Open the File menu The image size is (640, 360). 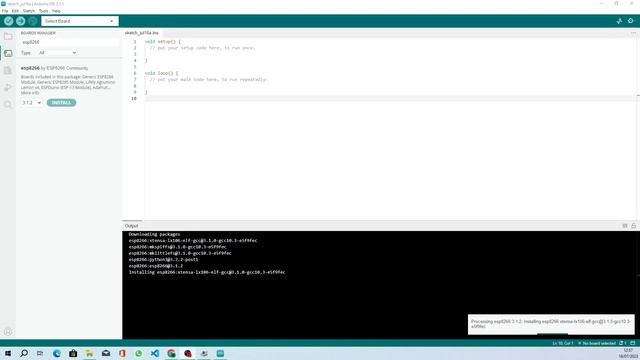pyautogui.click(x=5, y=11)
